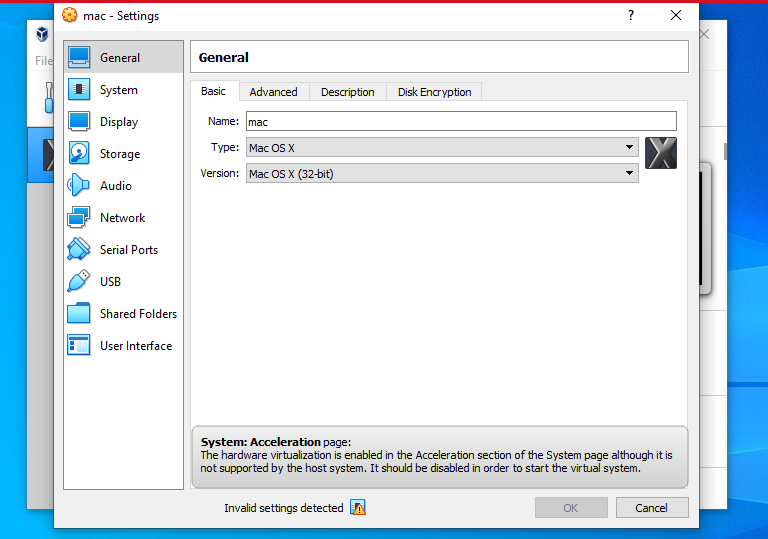Open the Version dropdown showing 32-bit
Screen dimensions: 768x539
coord(442,173)
